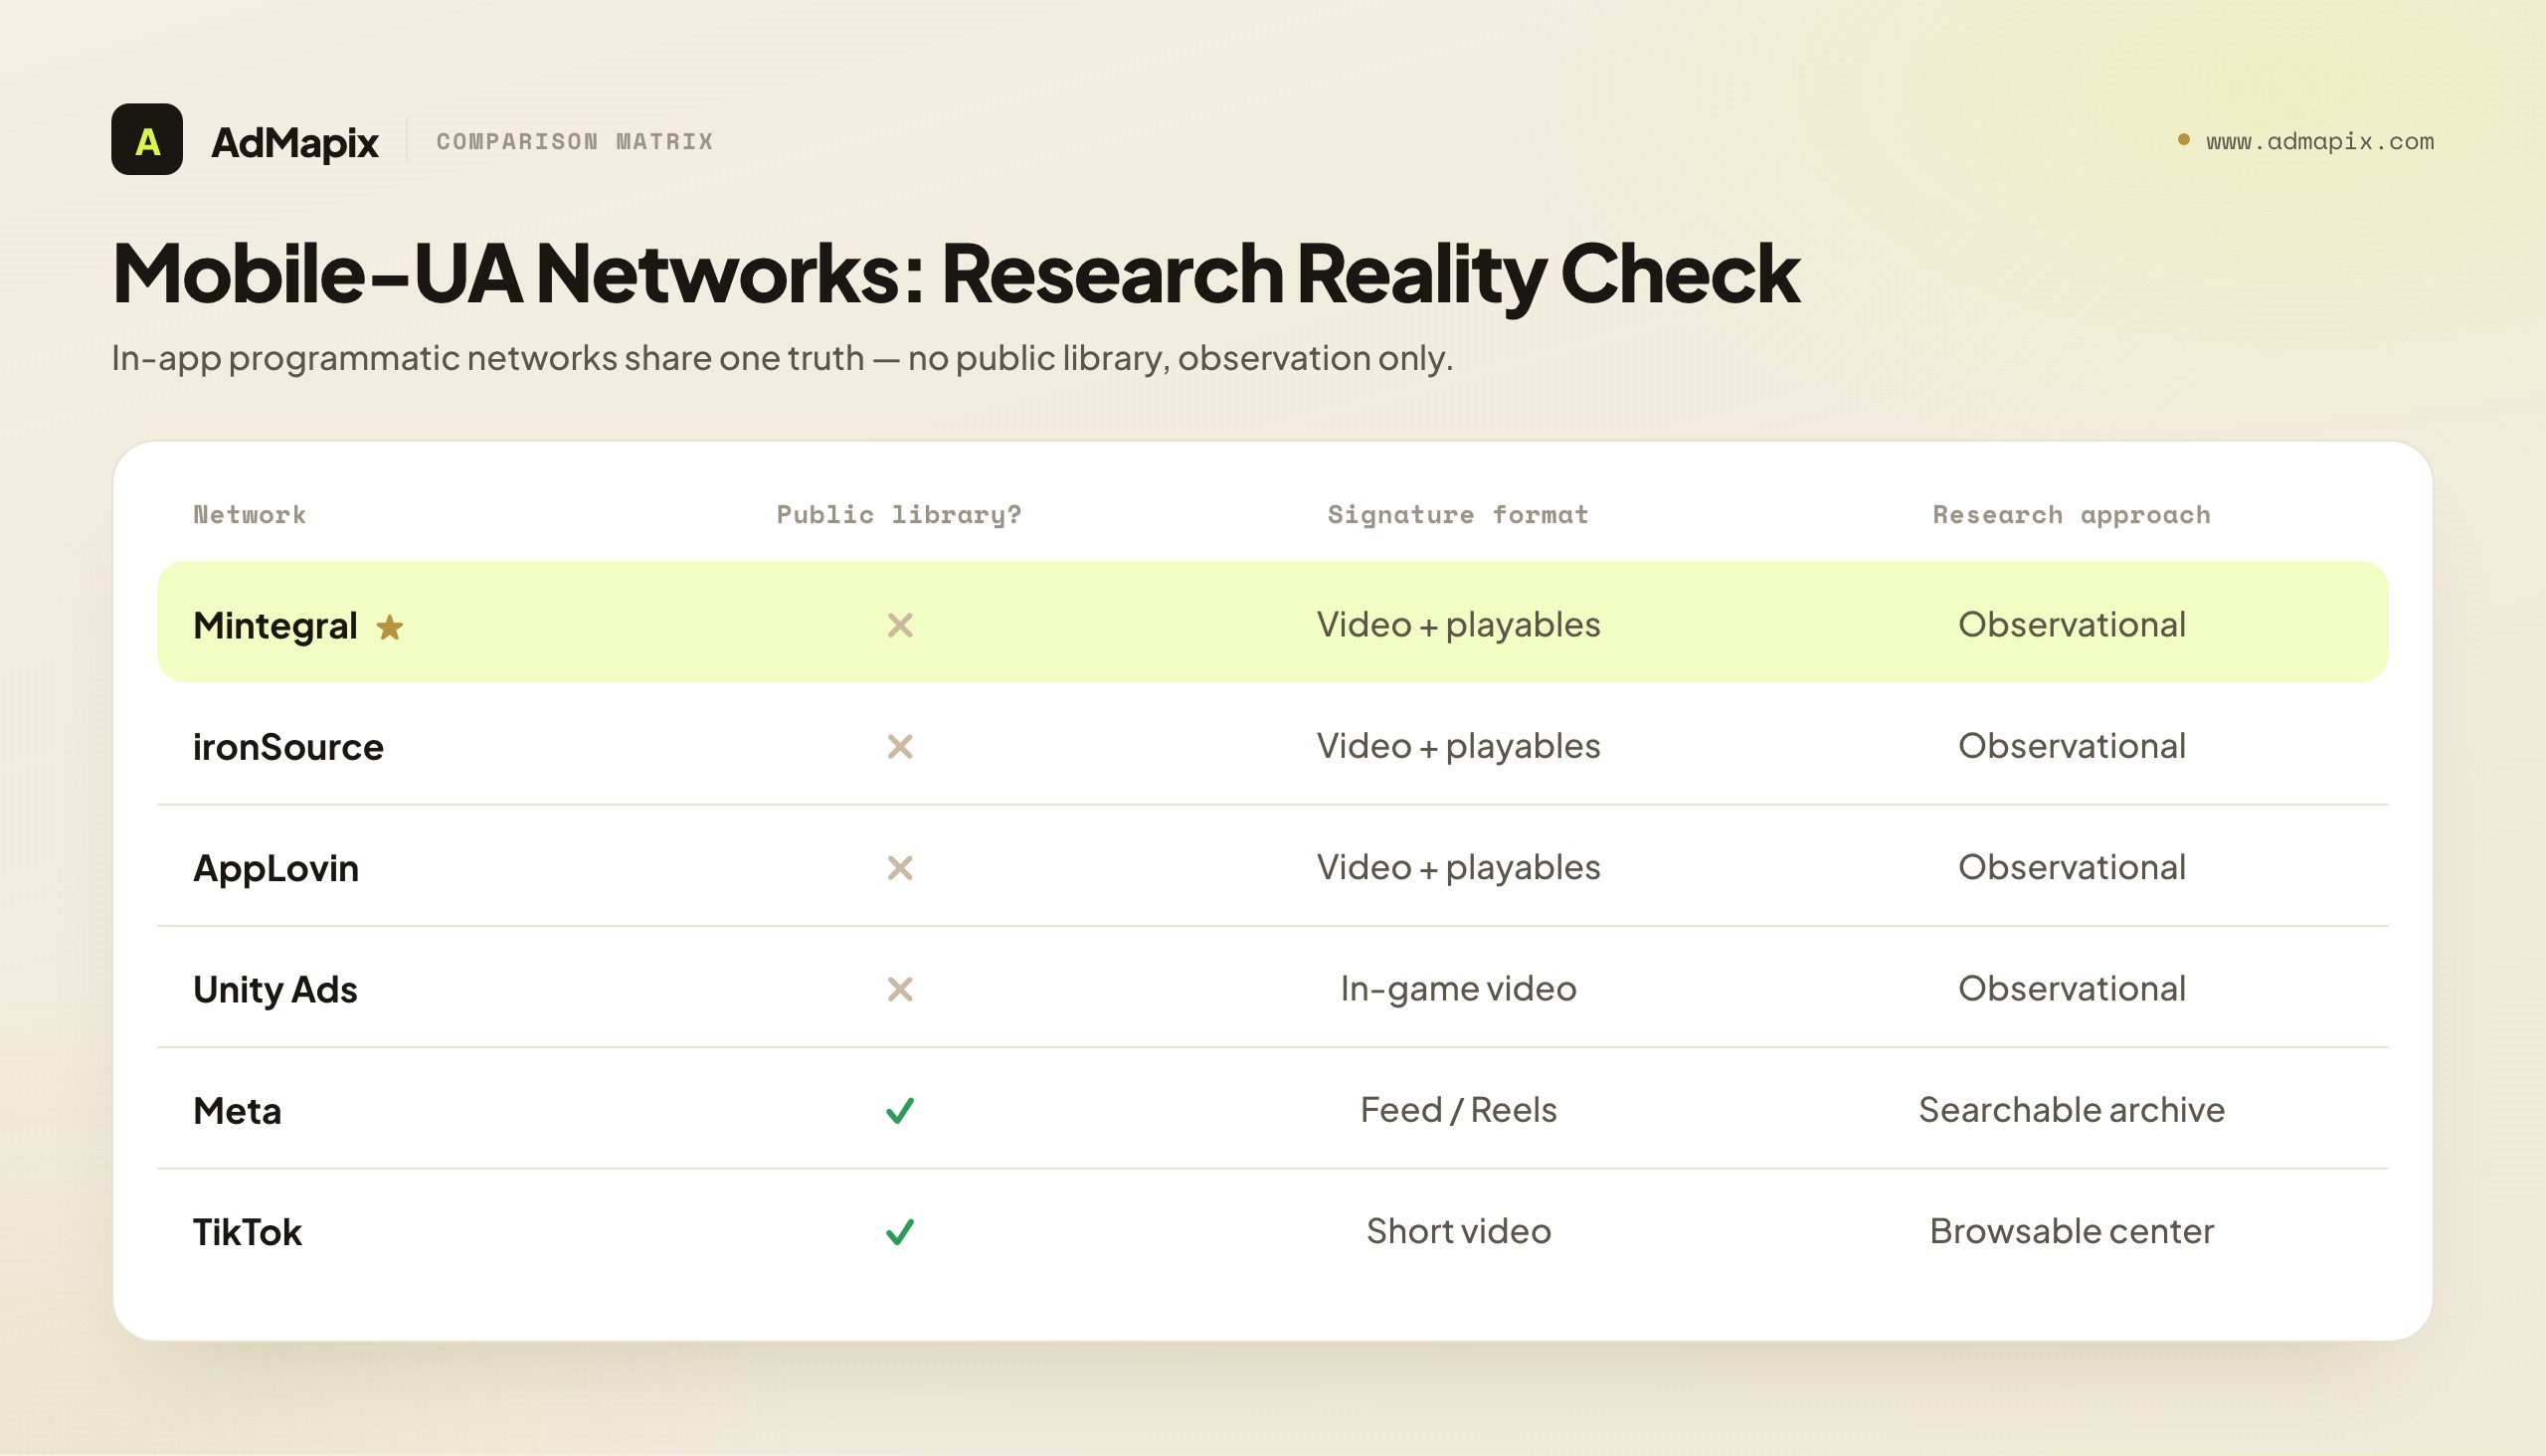Click the Research approach column header
Screen dimensions: 2546x1456
2071,514
